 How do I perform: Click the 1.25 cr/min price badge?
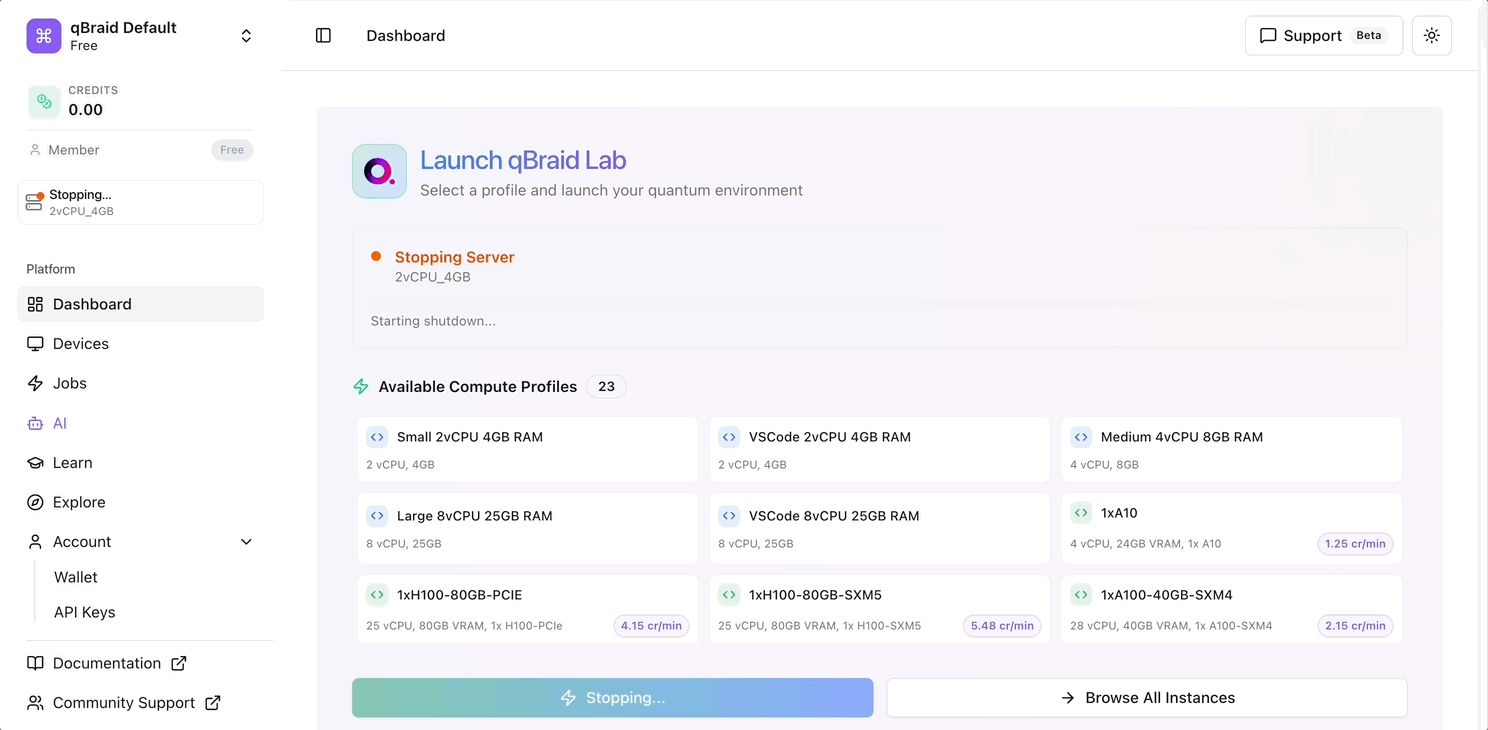click(x=1355, y=544)
